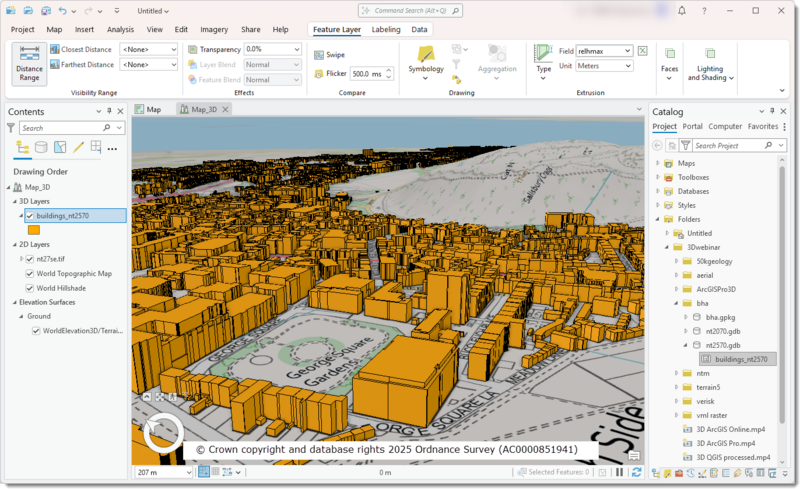Screen dimensions: 800x489
Task: Open the Help question mark
Action: tap(704, 11)
